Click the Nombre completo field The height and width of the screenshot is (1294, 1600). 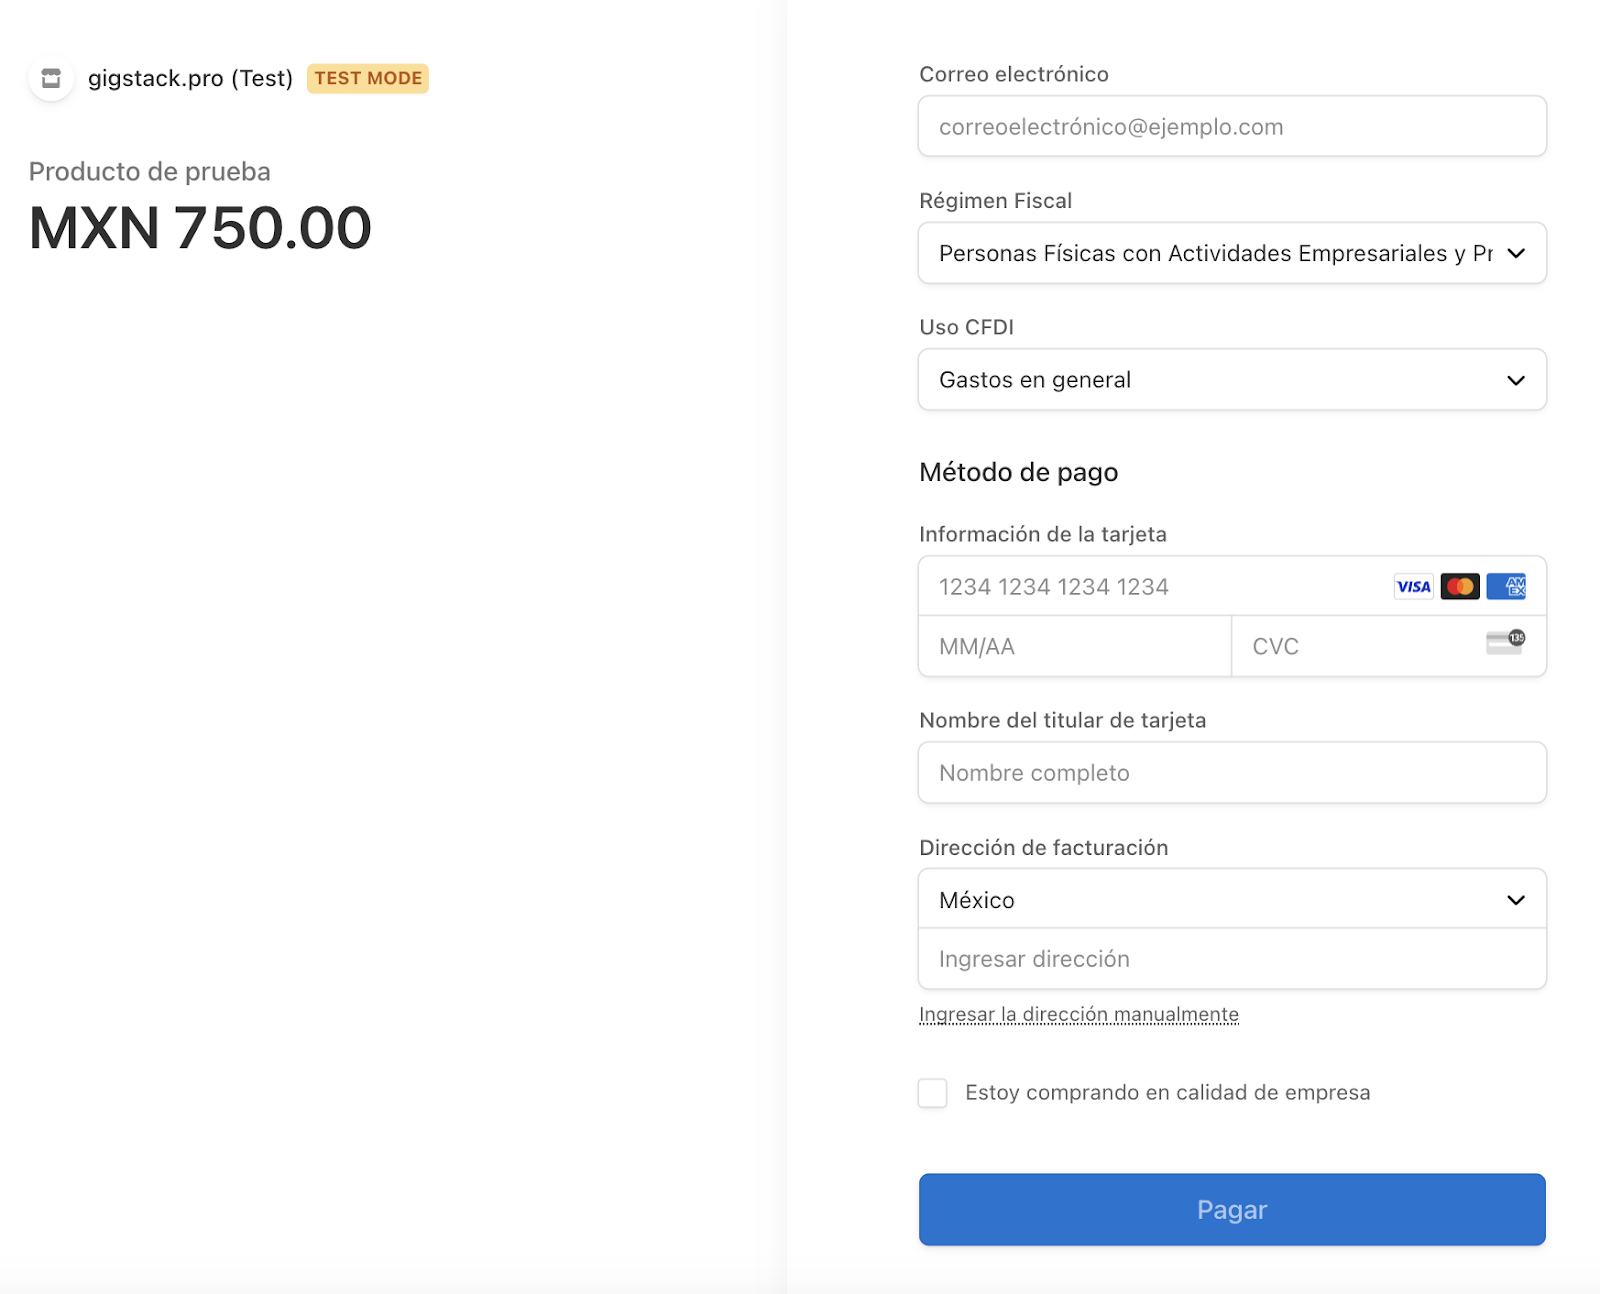coord(1232,772)
